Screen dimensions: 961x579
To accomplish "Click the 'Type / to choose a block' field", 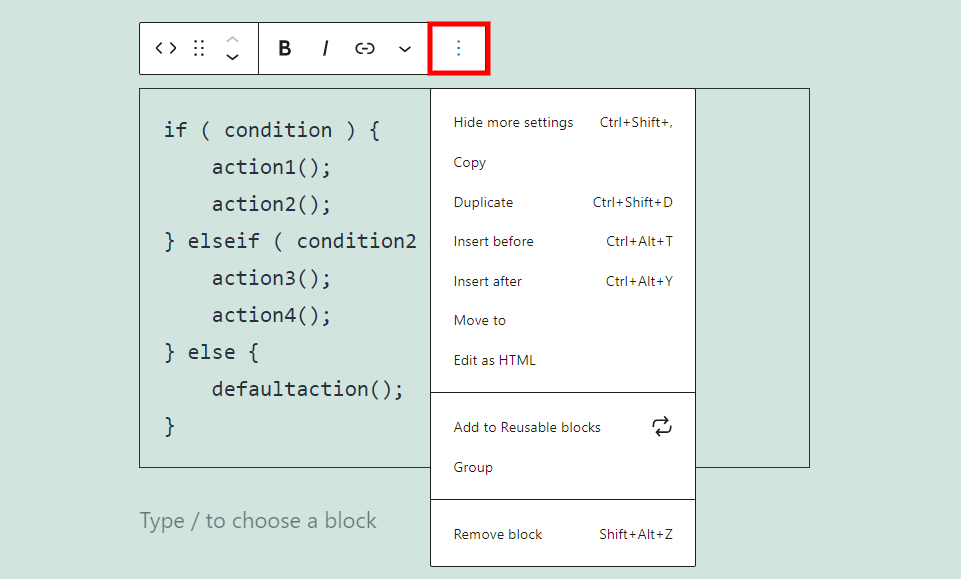I will tap(258, 520).
